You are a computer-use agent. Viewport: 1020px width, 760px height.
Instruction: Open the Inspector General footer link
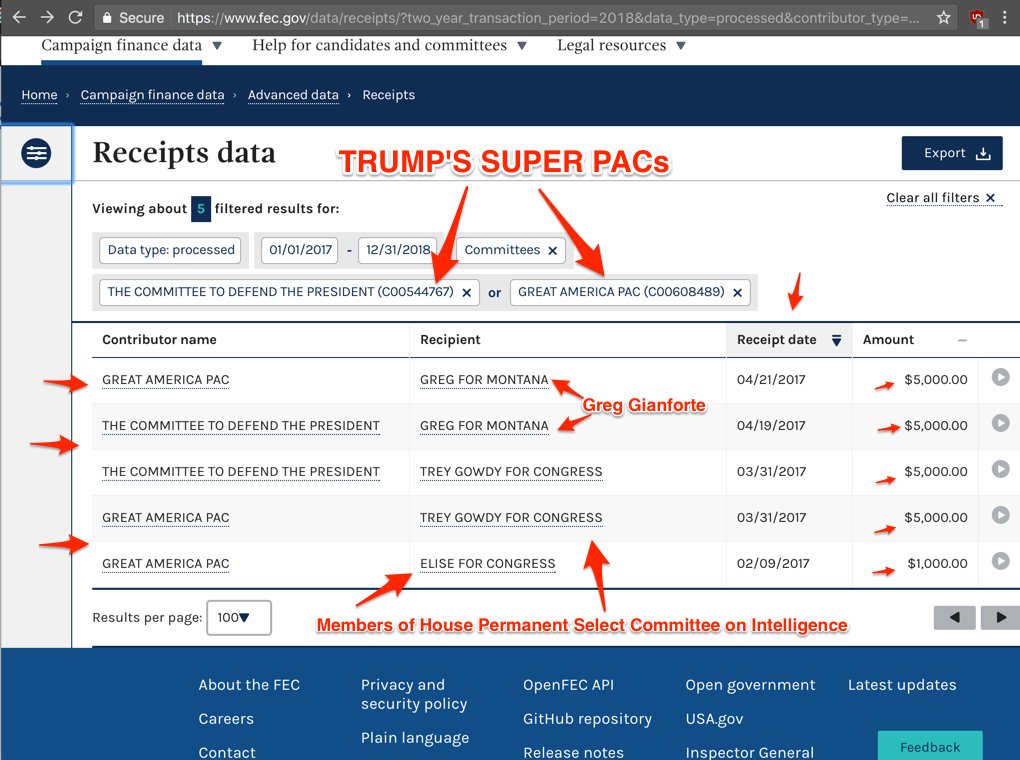(x=749, y=753)
